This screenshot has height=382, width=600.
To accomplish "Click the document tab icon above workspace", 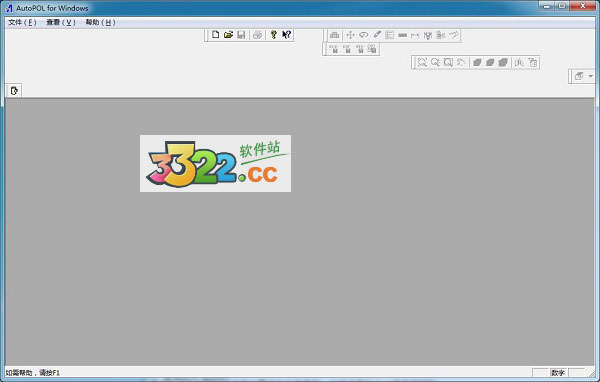I will [14, 91].
